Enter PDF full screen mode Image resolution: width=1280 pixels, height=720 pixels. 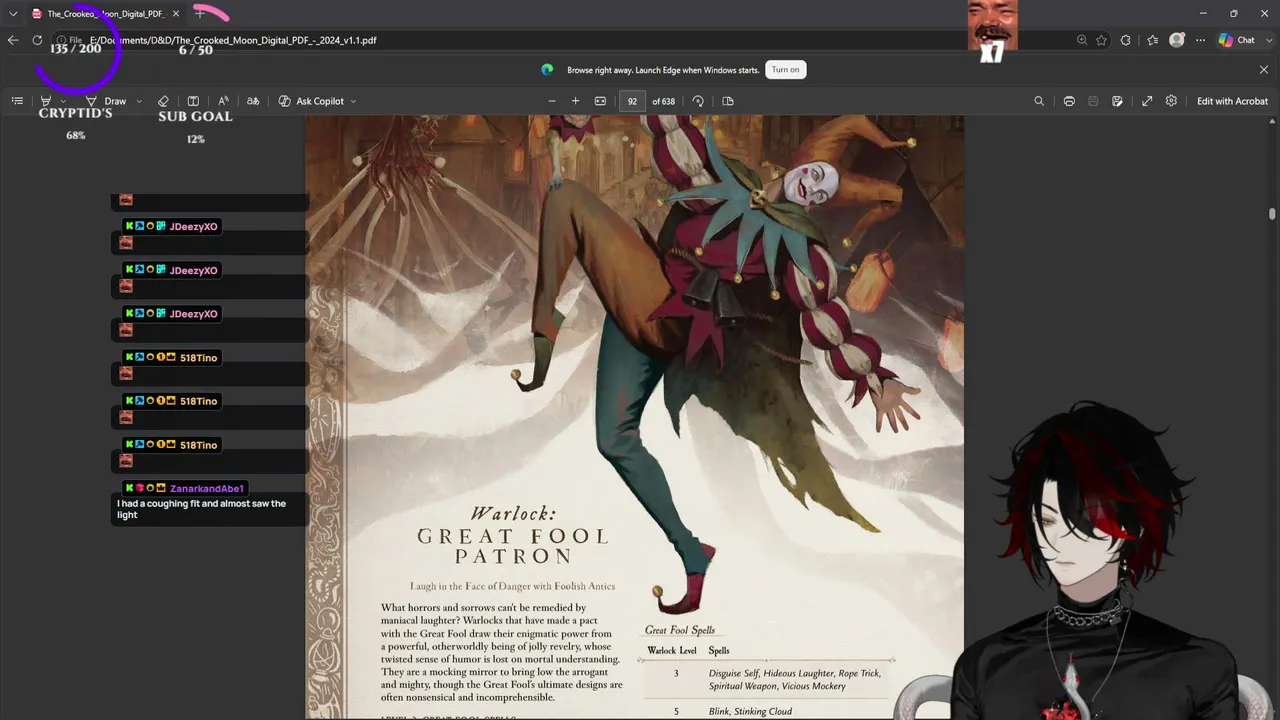click(1147, 101)
